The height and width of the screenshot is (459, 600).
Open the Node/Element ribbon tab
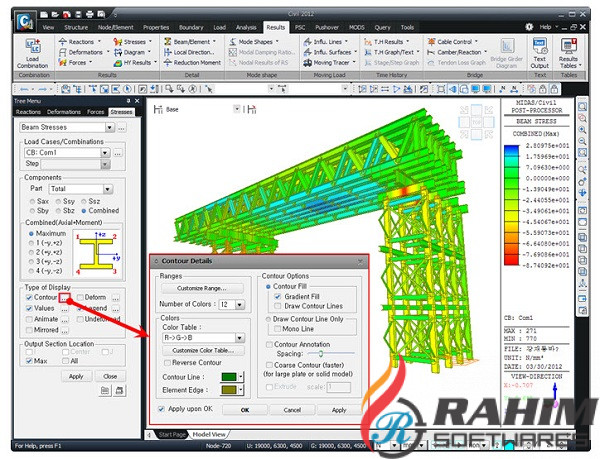click(116, 28)
